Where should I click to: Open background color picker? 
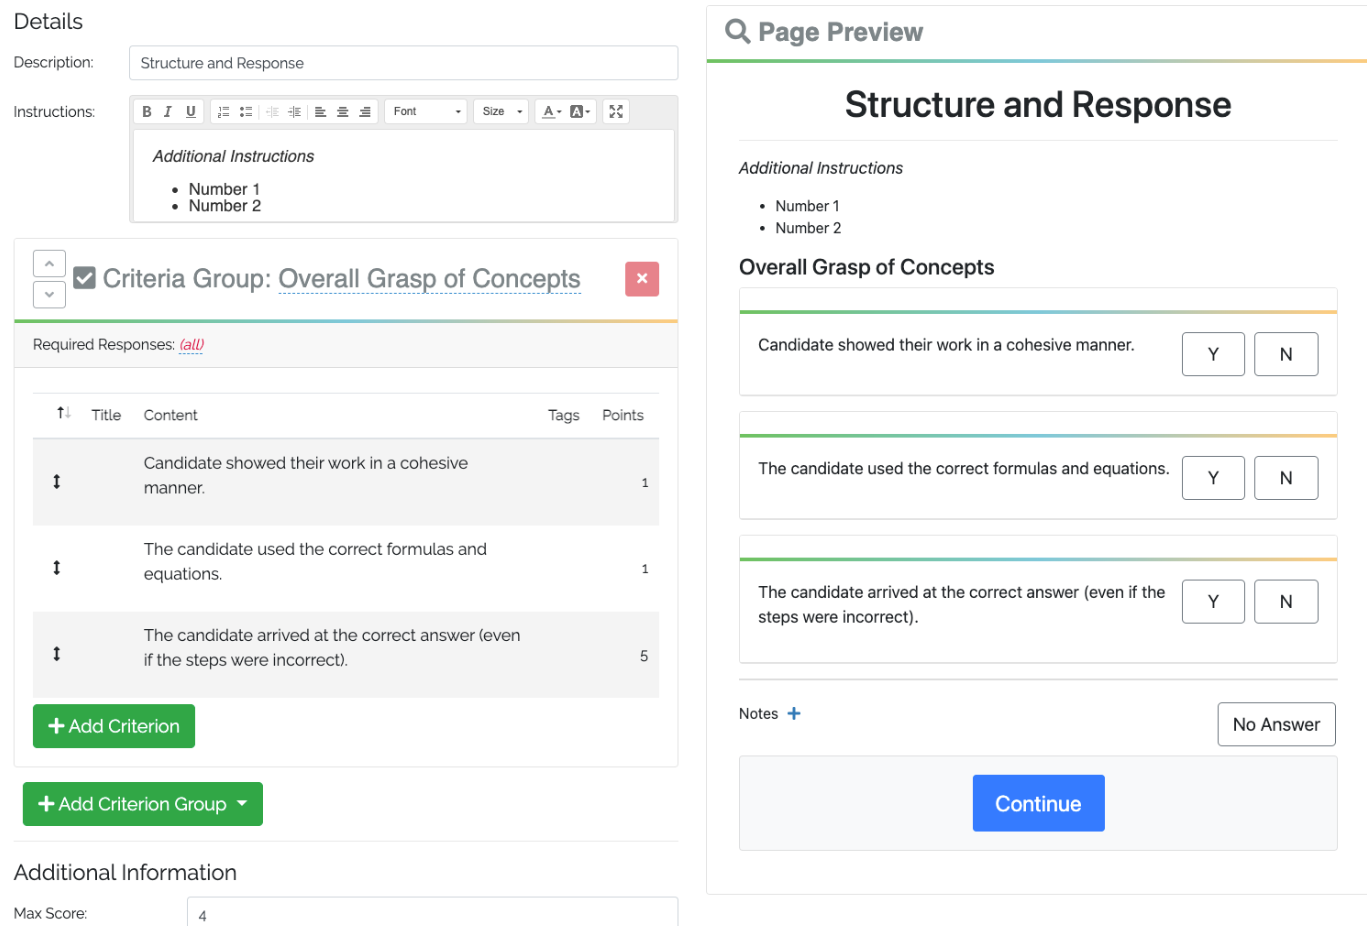[580, 112]
